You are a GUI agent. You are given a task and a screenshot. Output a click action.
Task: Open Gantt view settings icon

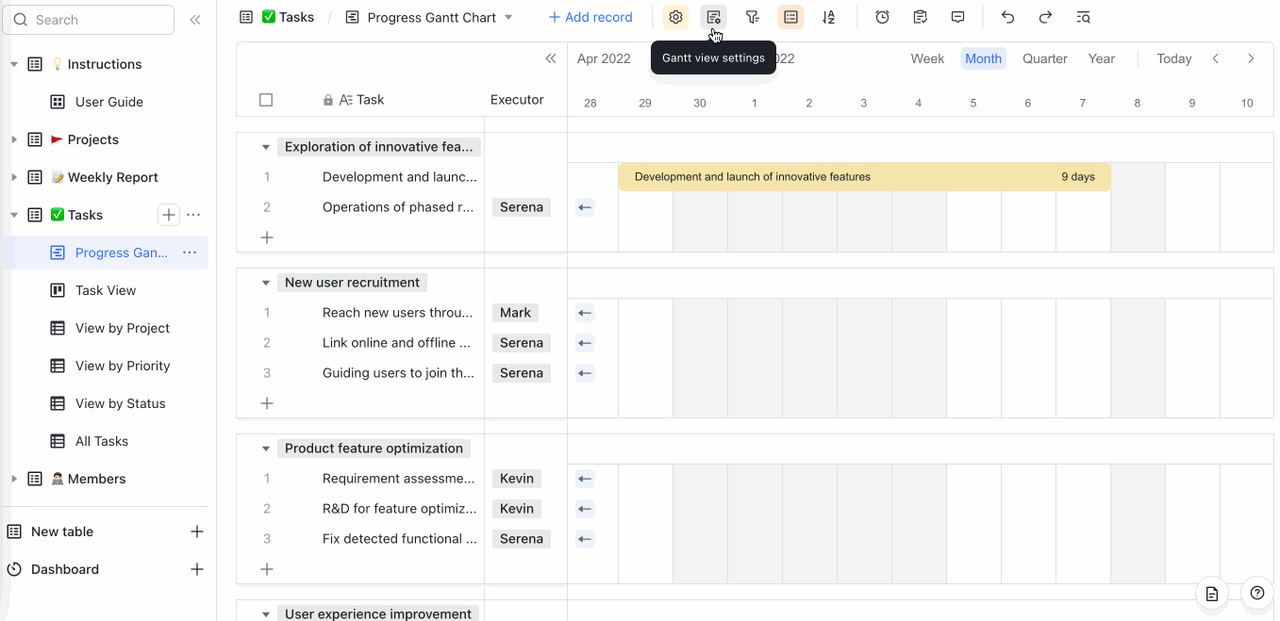click(713, 17)
